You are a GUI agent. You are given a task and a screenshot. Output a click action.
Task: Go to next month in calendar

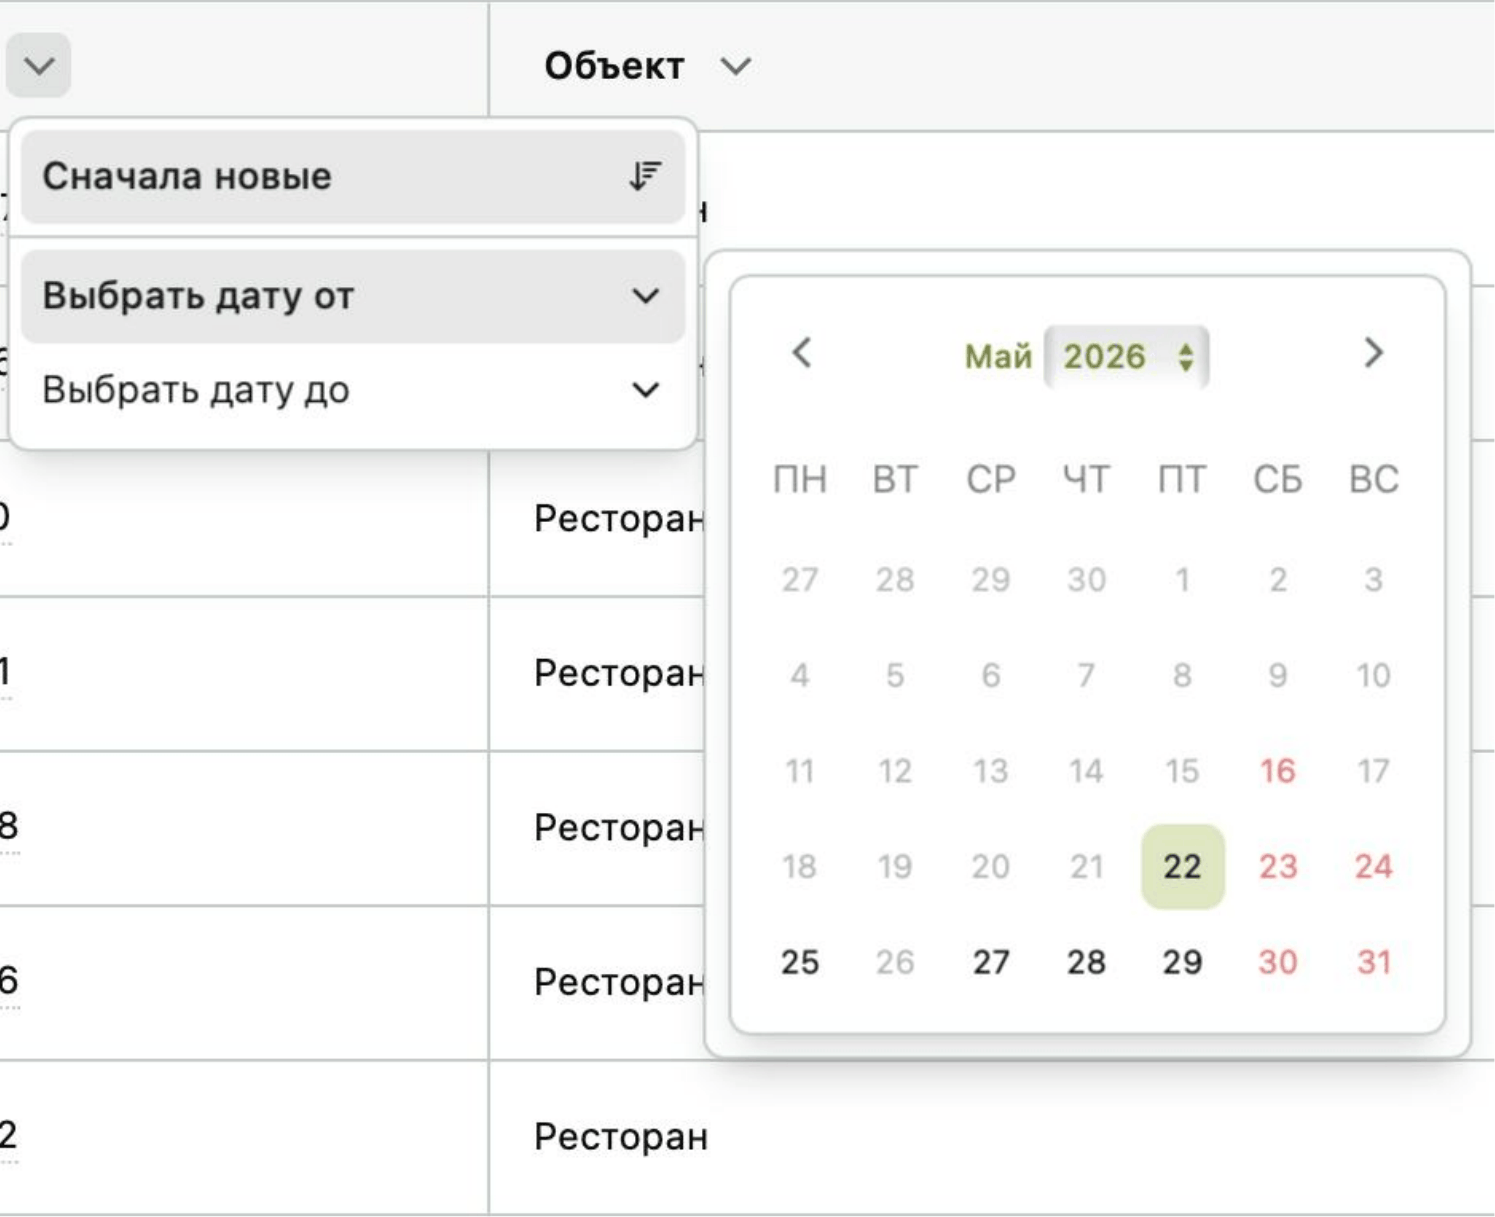click(x=1373, y=353)
